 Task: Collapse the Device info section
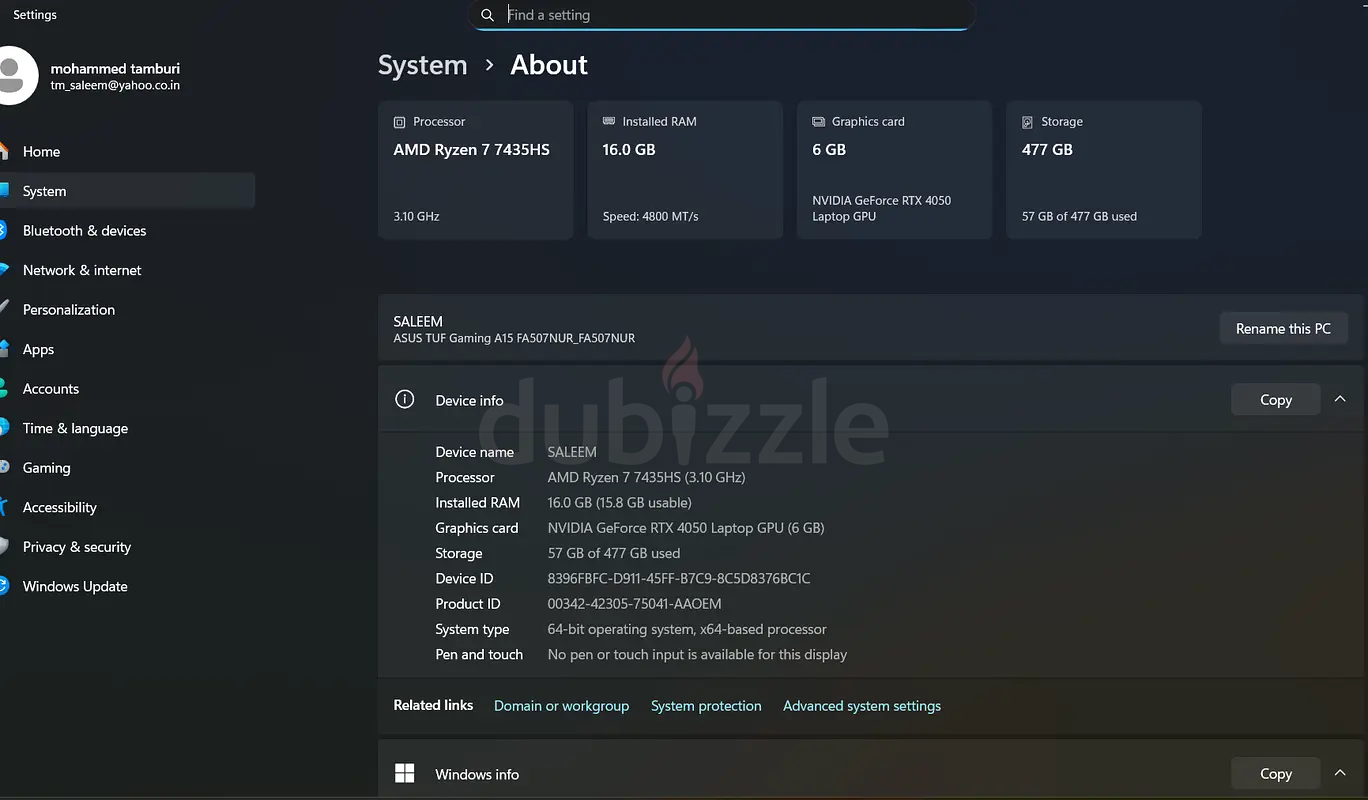click(1340, 400)
